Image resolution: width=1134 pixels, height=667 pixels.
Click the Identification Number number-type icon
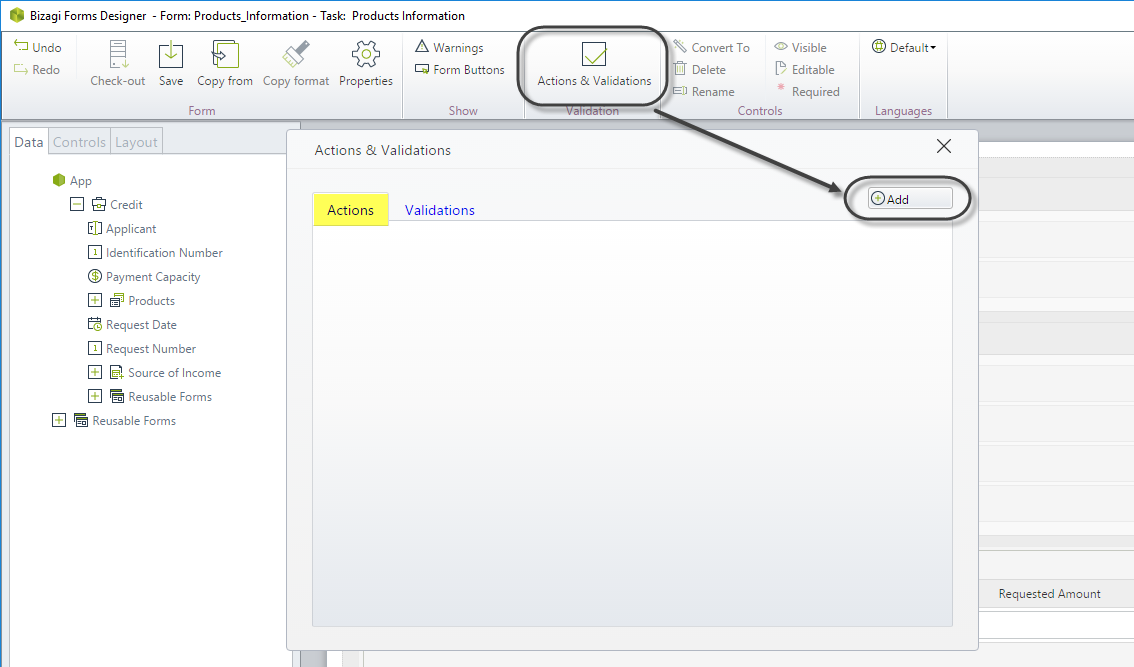tap(95, 252)
